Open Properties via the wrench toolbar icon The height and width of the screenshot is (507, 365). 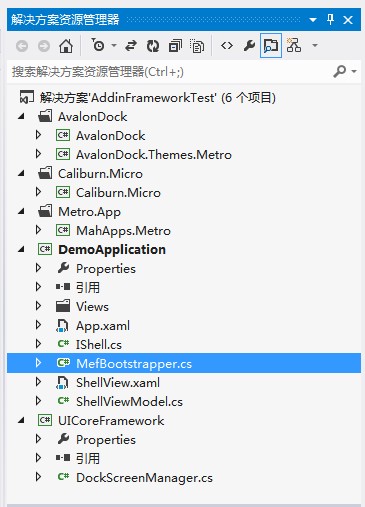tap(249, 46)
